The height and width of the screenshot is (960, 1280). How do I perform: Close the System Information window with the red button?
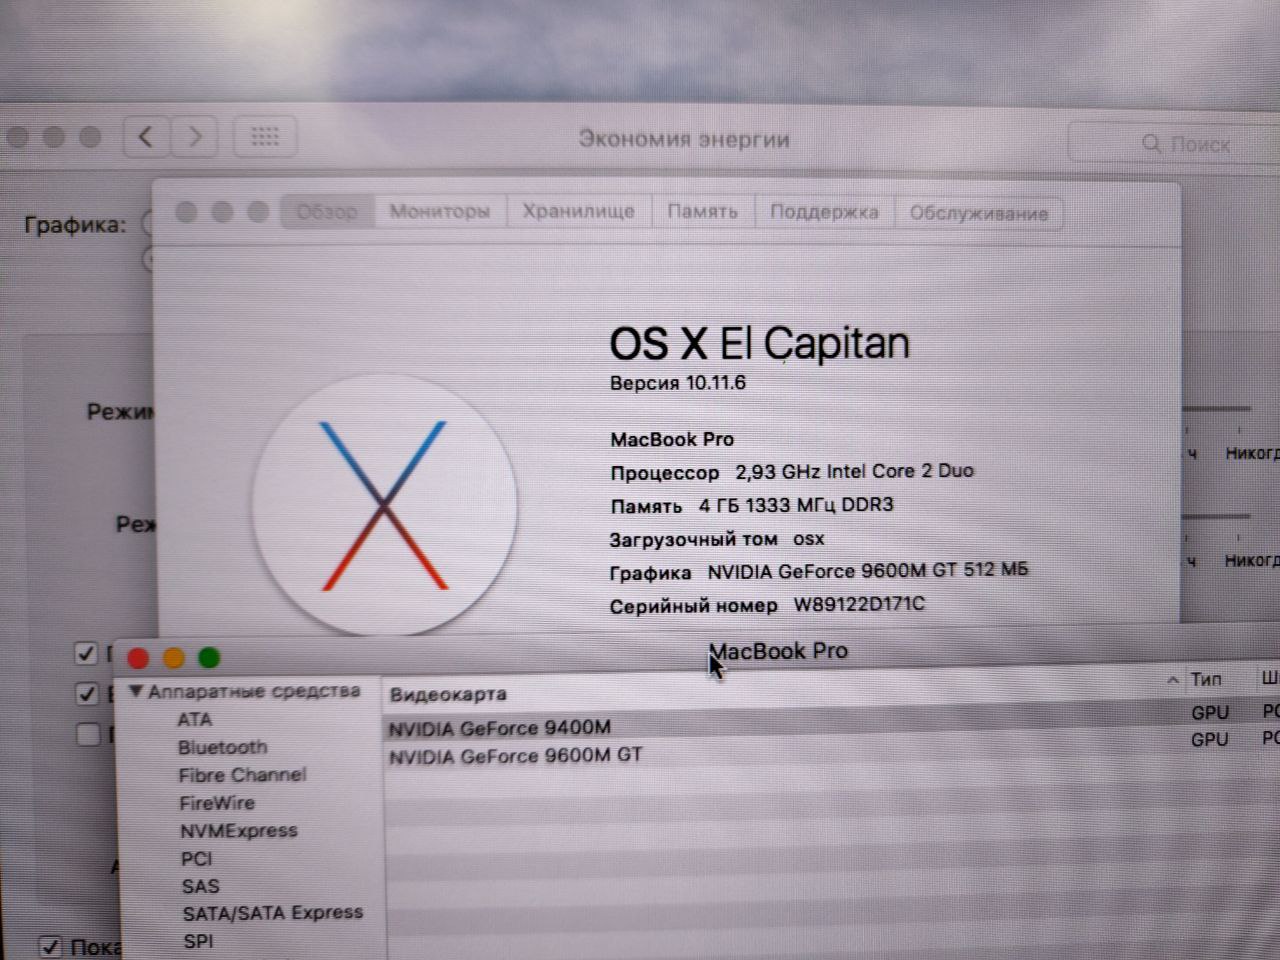(138, 658)
